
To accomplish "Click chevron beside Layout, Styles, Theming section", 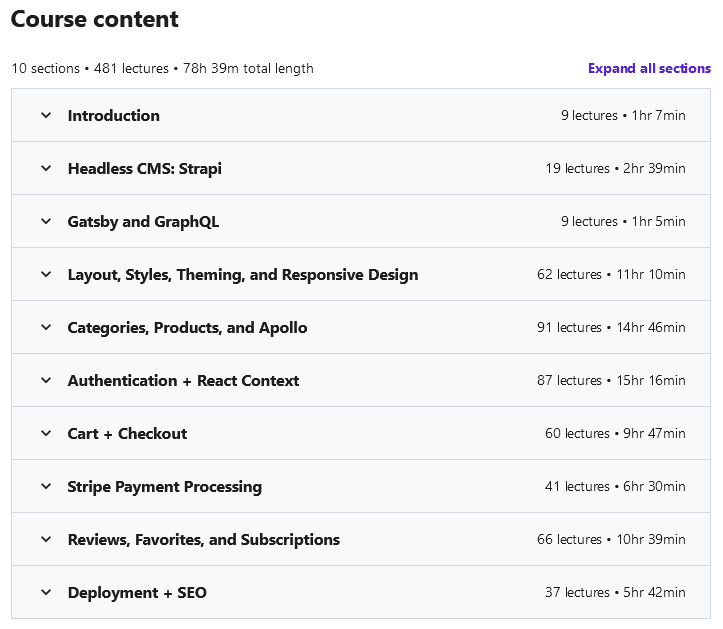I will point(46,274).
